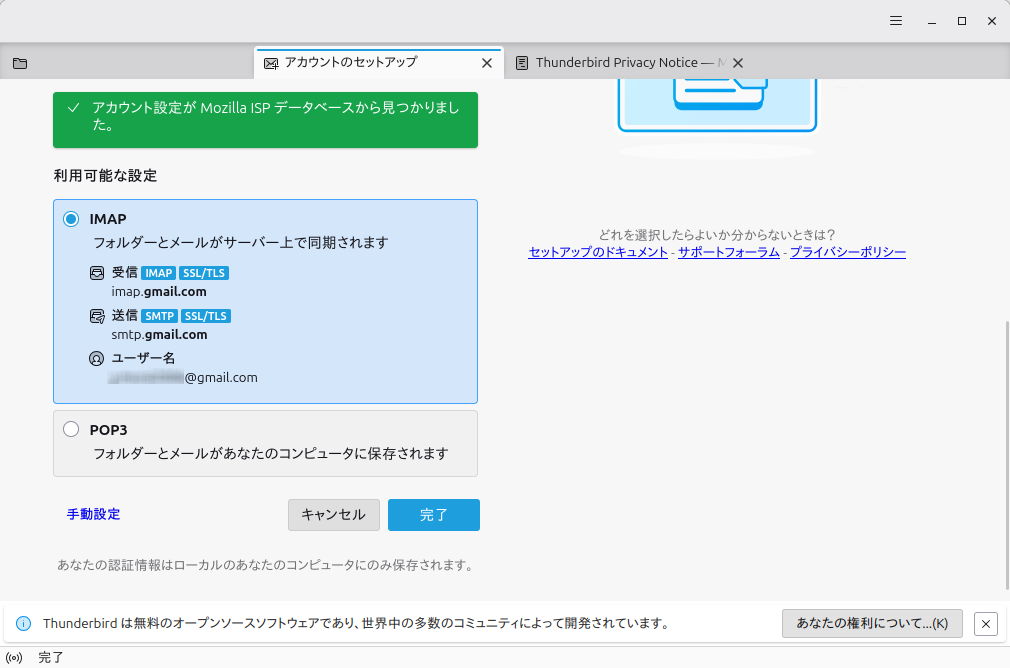Click the info icon in notification bar
The image size is (1010, 668).
(x=24, y=623)
